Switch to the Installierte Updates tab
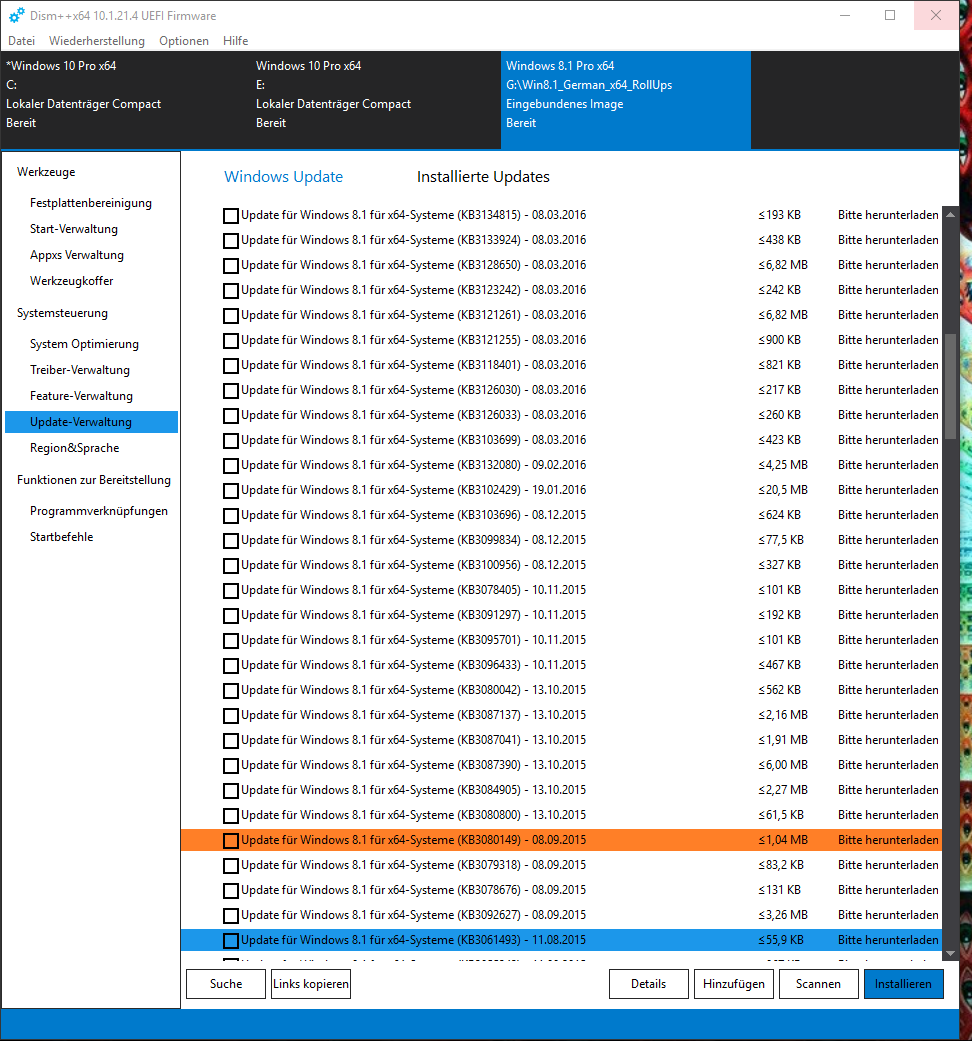Viewport: 972px width, 1041px height. coord(483,177)
